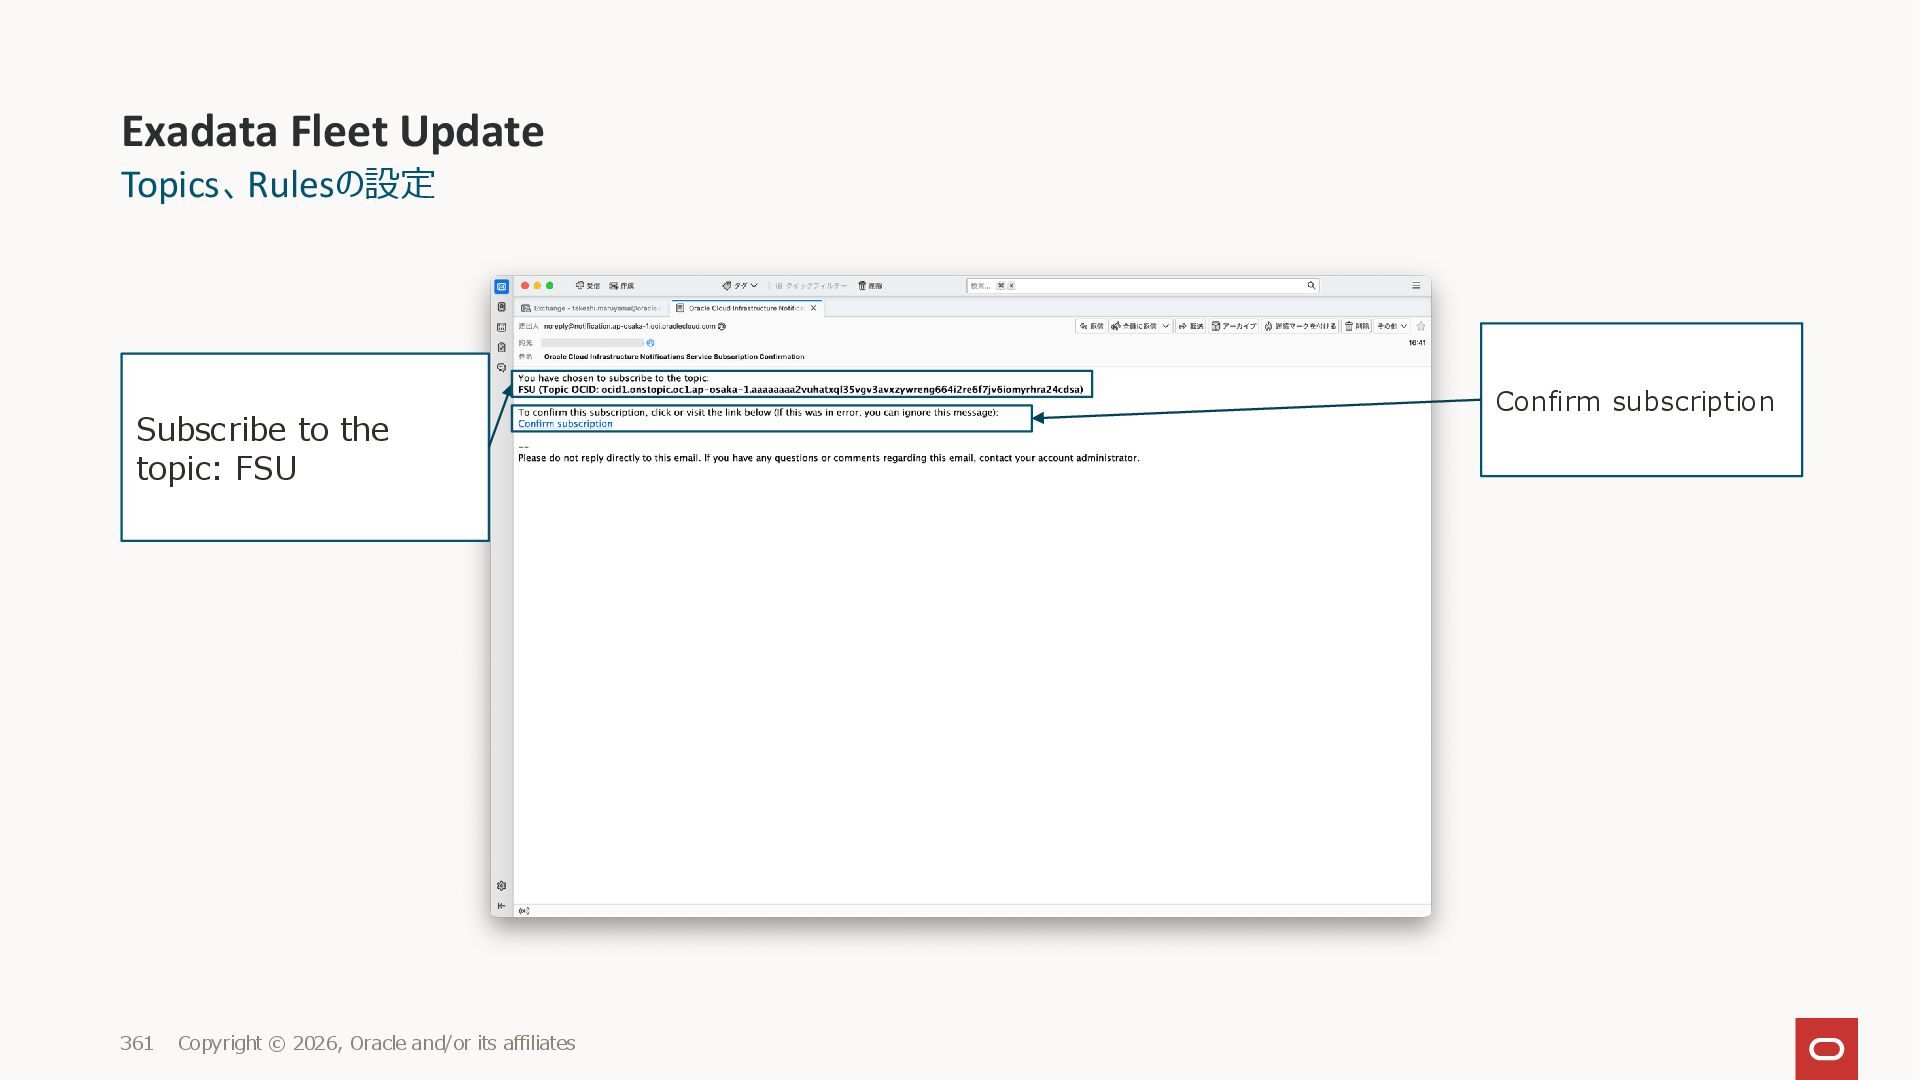Open the Mail space in left sidebar
Viewport: 1920px width, 1080px height.
501,287
